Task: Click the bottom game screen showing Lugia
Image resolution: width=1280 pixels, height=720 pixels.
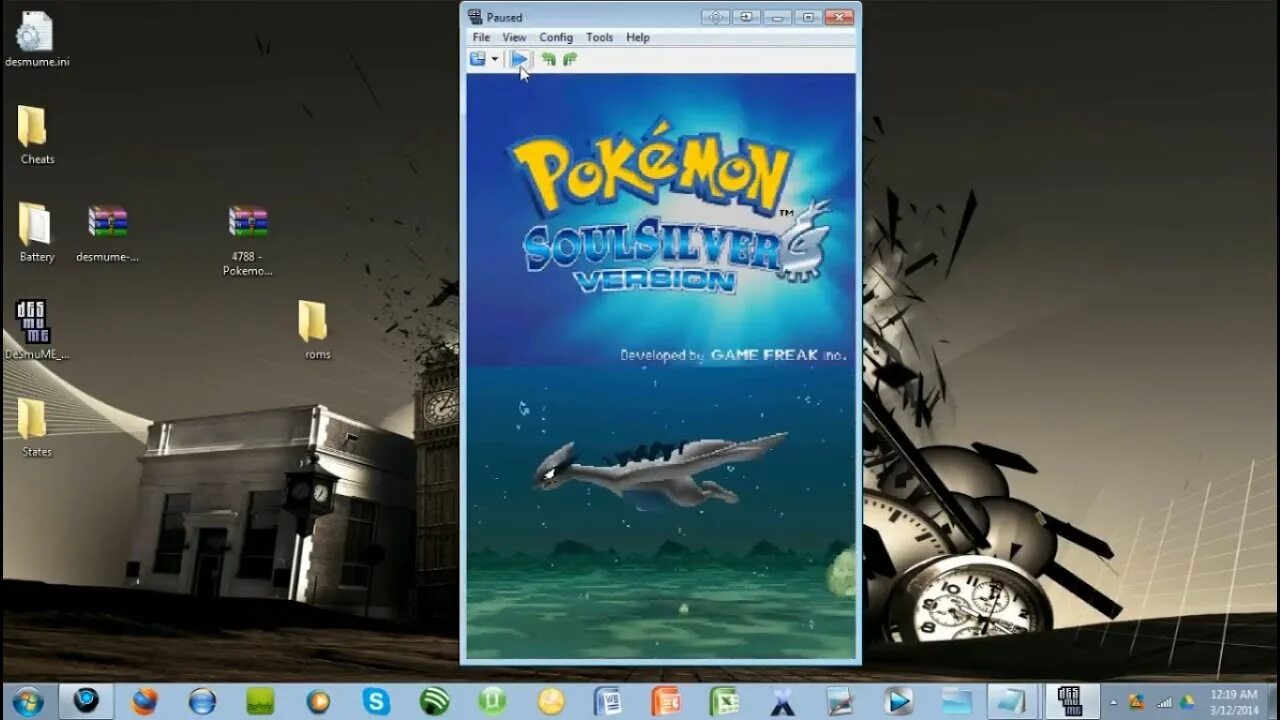Action: tap(660, 512)
